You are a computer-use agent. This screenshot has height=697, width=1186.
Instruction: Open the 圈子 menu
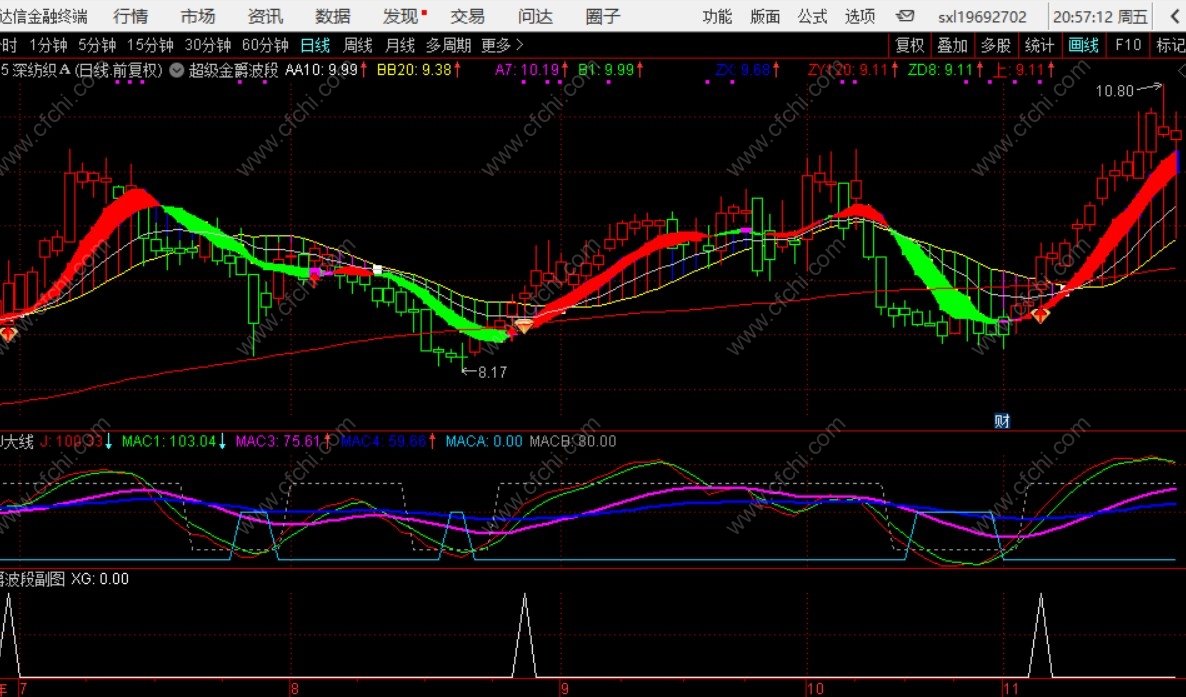pos(603,16)
